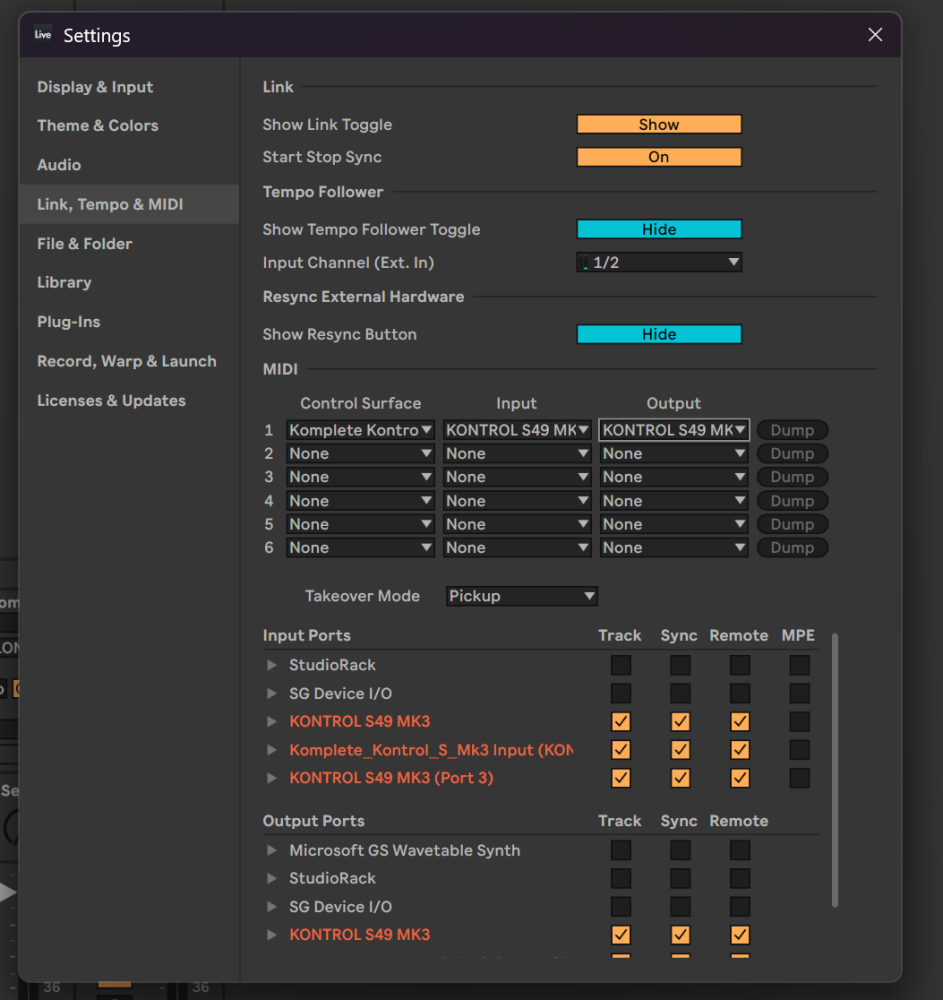This screenshot has width=943, height=1000.
Task: Enable MPE for KONTROL S49 MK3 input
Action: point(799,721)
